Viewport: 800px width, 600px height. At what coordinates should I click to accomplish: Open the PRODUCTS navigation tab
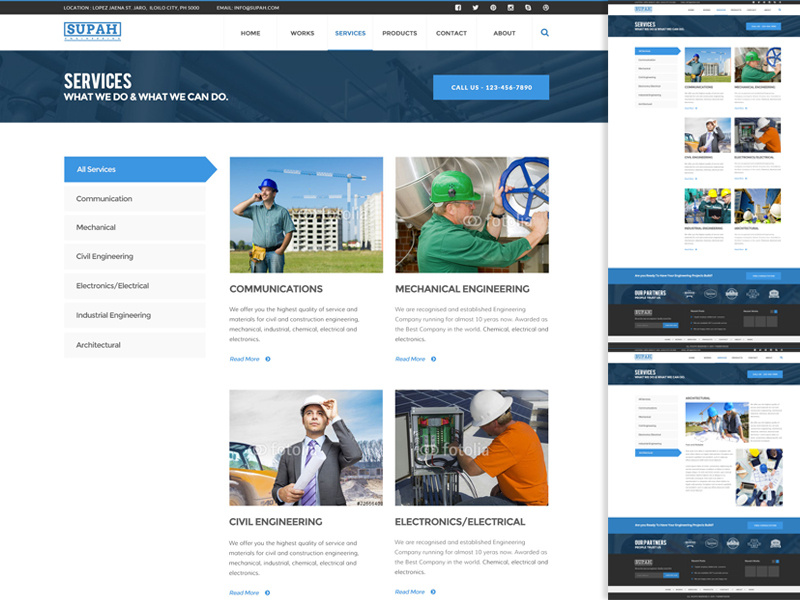[x=400, y=32]
